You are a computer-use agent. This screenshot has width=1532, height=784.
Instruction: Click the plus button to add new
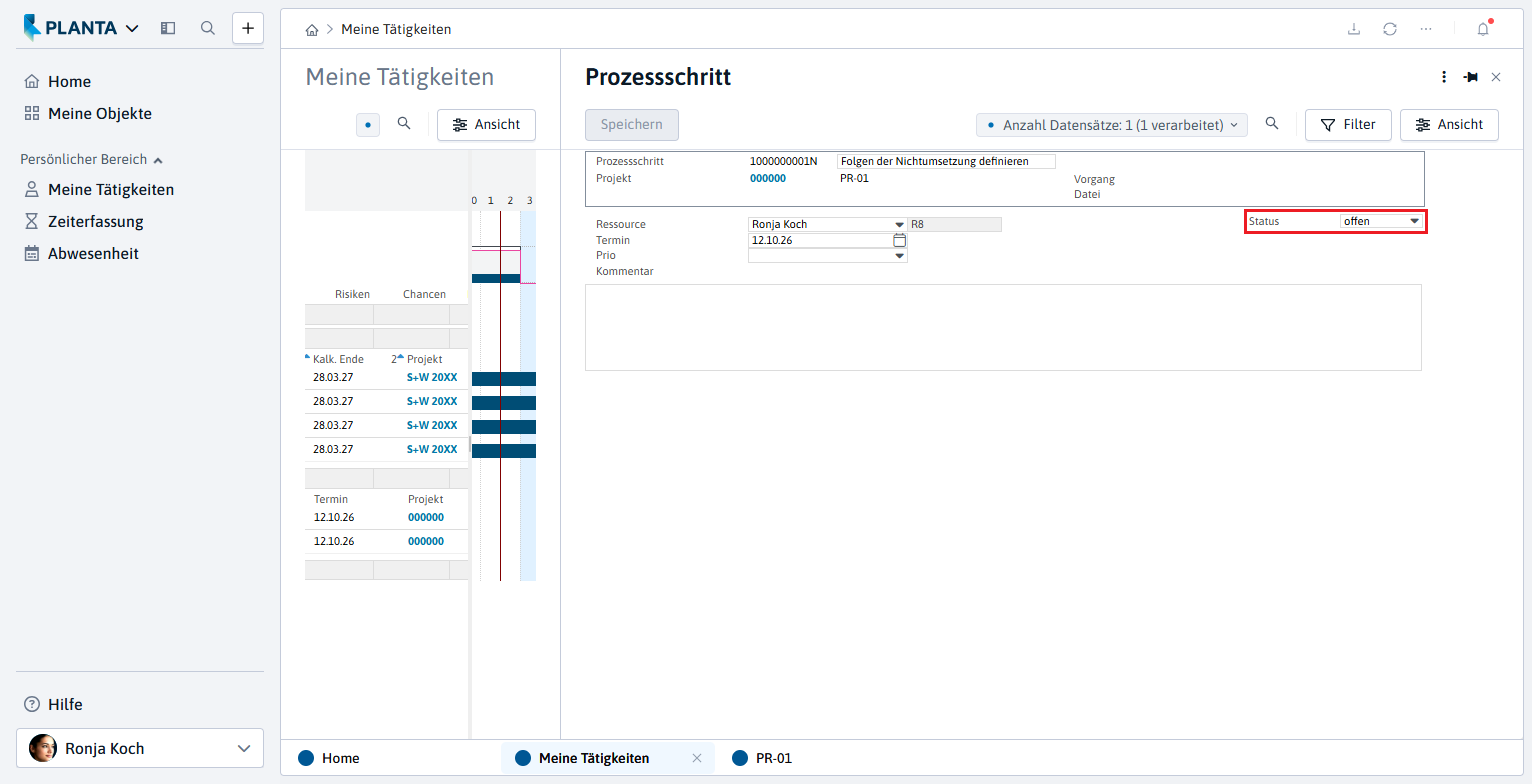click(x=248, y=28)
